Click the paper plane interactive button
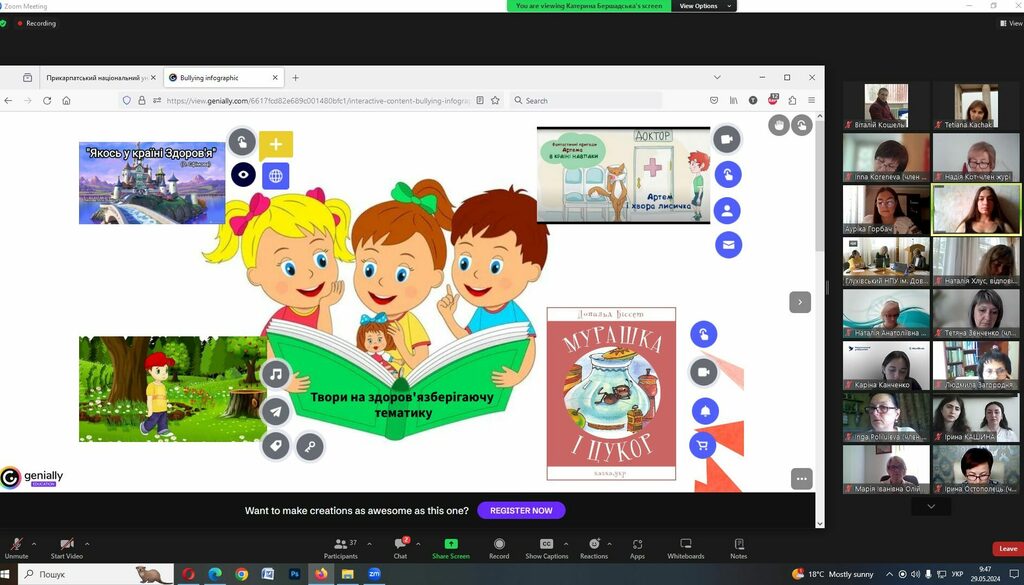Image resolution: width=1024 pixels, height=585 pixels. pyautogui.click(x=275, y=411)
